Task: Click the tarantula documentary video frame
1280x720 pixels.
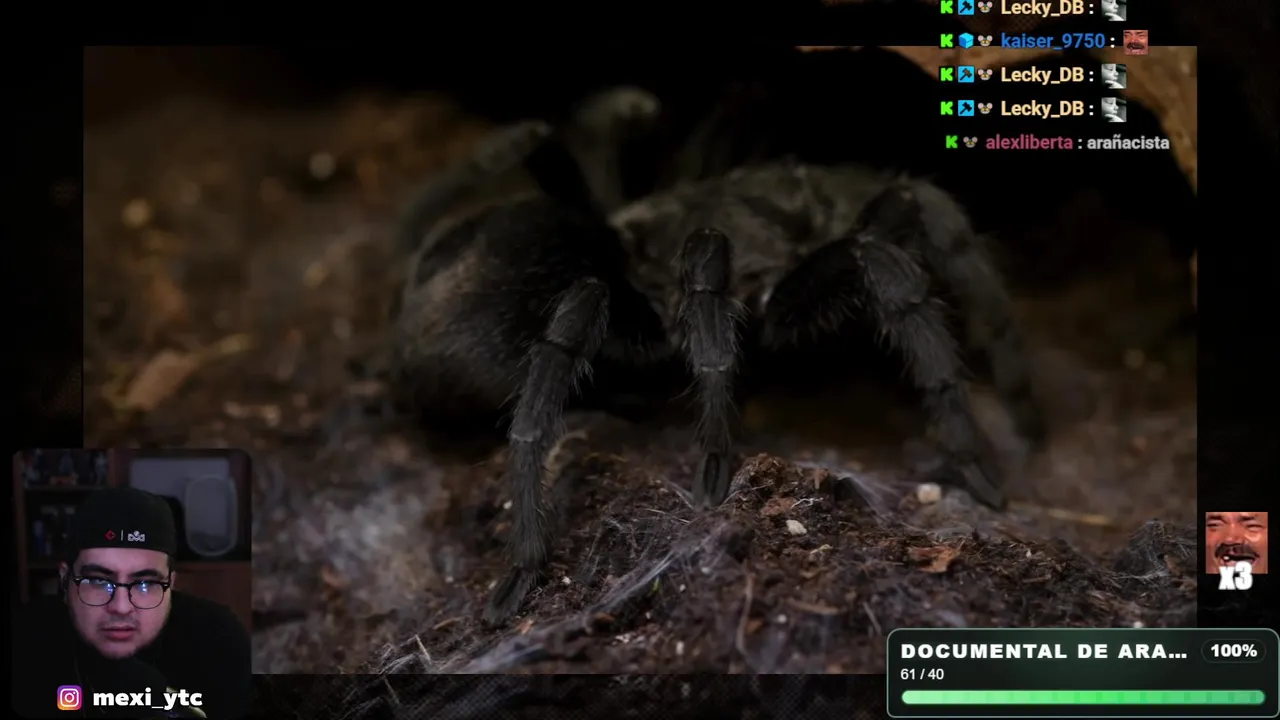Action: click(640, 359)
